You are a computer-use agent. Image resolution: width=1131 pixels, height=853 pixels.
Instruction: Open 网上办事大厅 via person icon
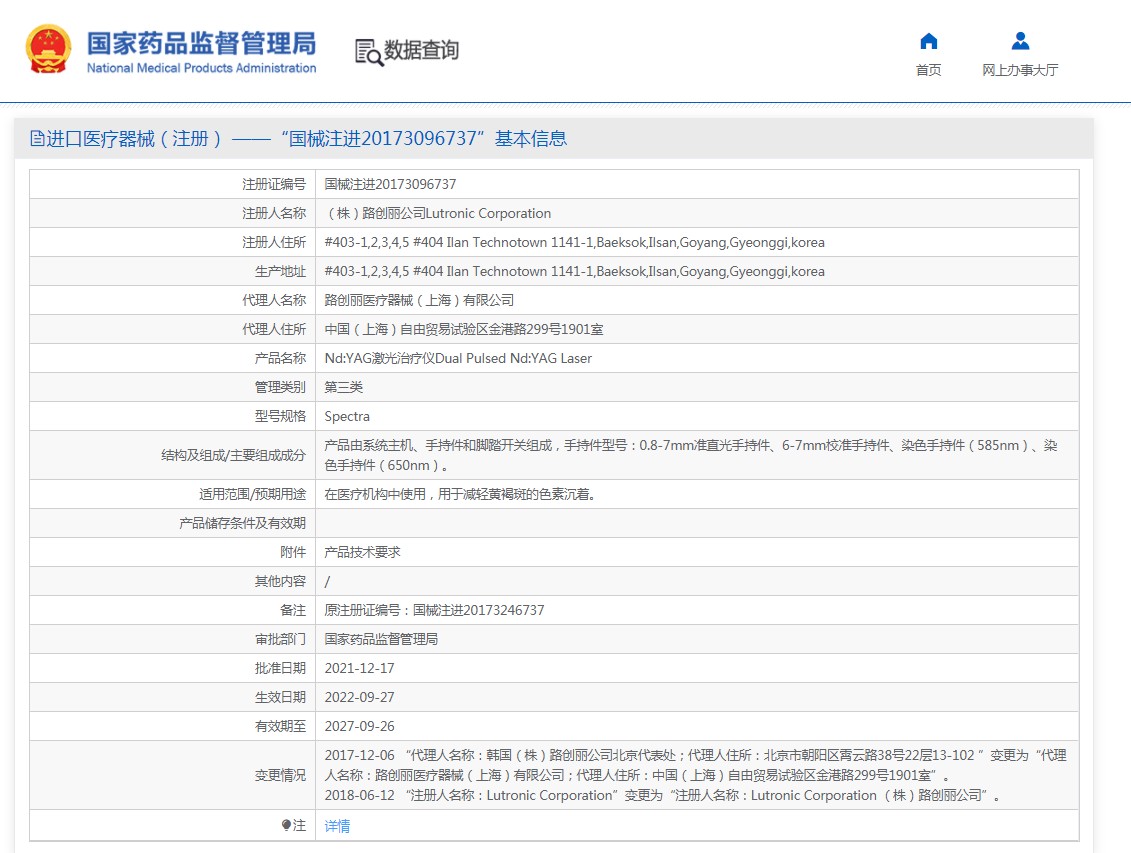pos(1020,41)
